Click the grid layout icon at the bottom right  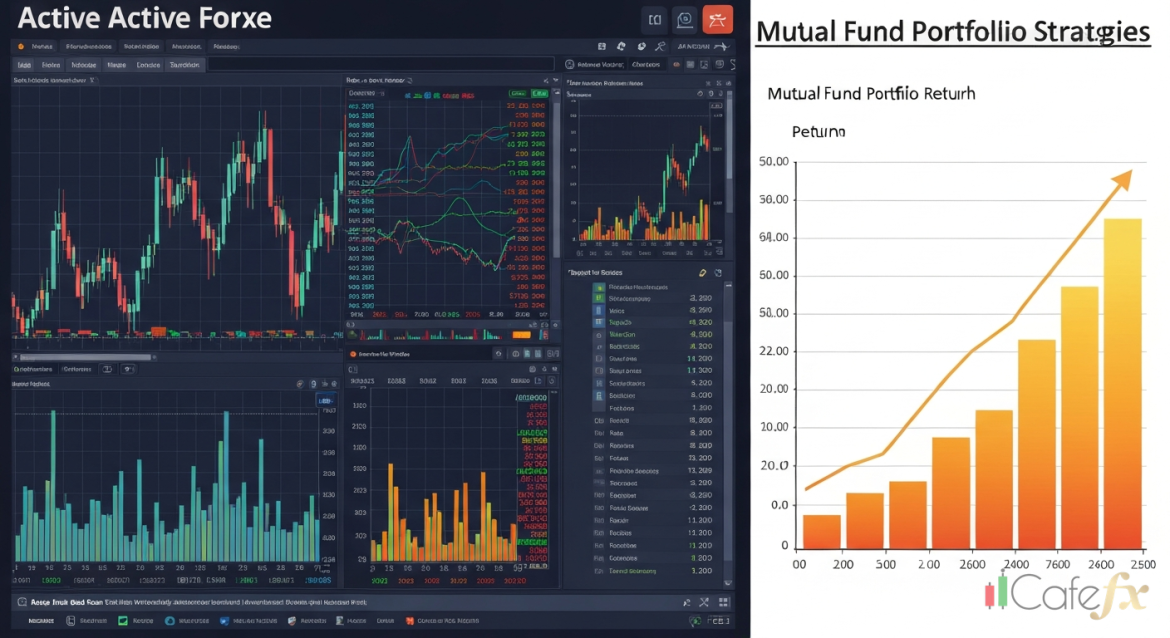coord(723,603)
